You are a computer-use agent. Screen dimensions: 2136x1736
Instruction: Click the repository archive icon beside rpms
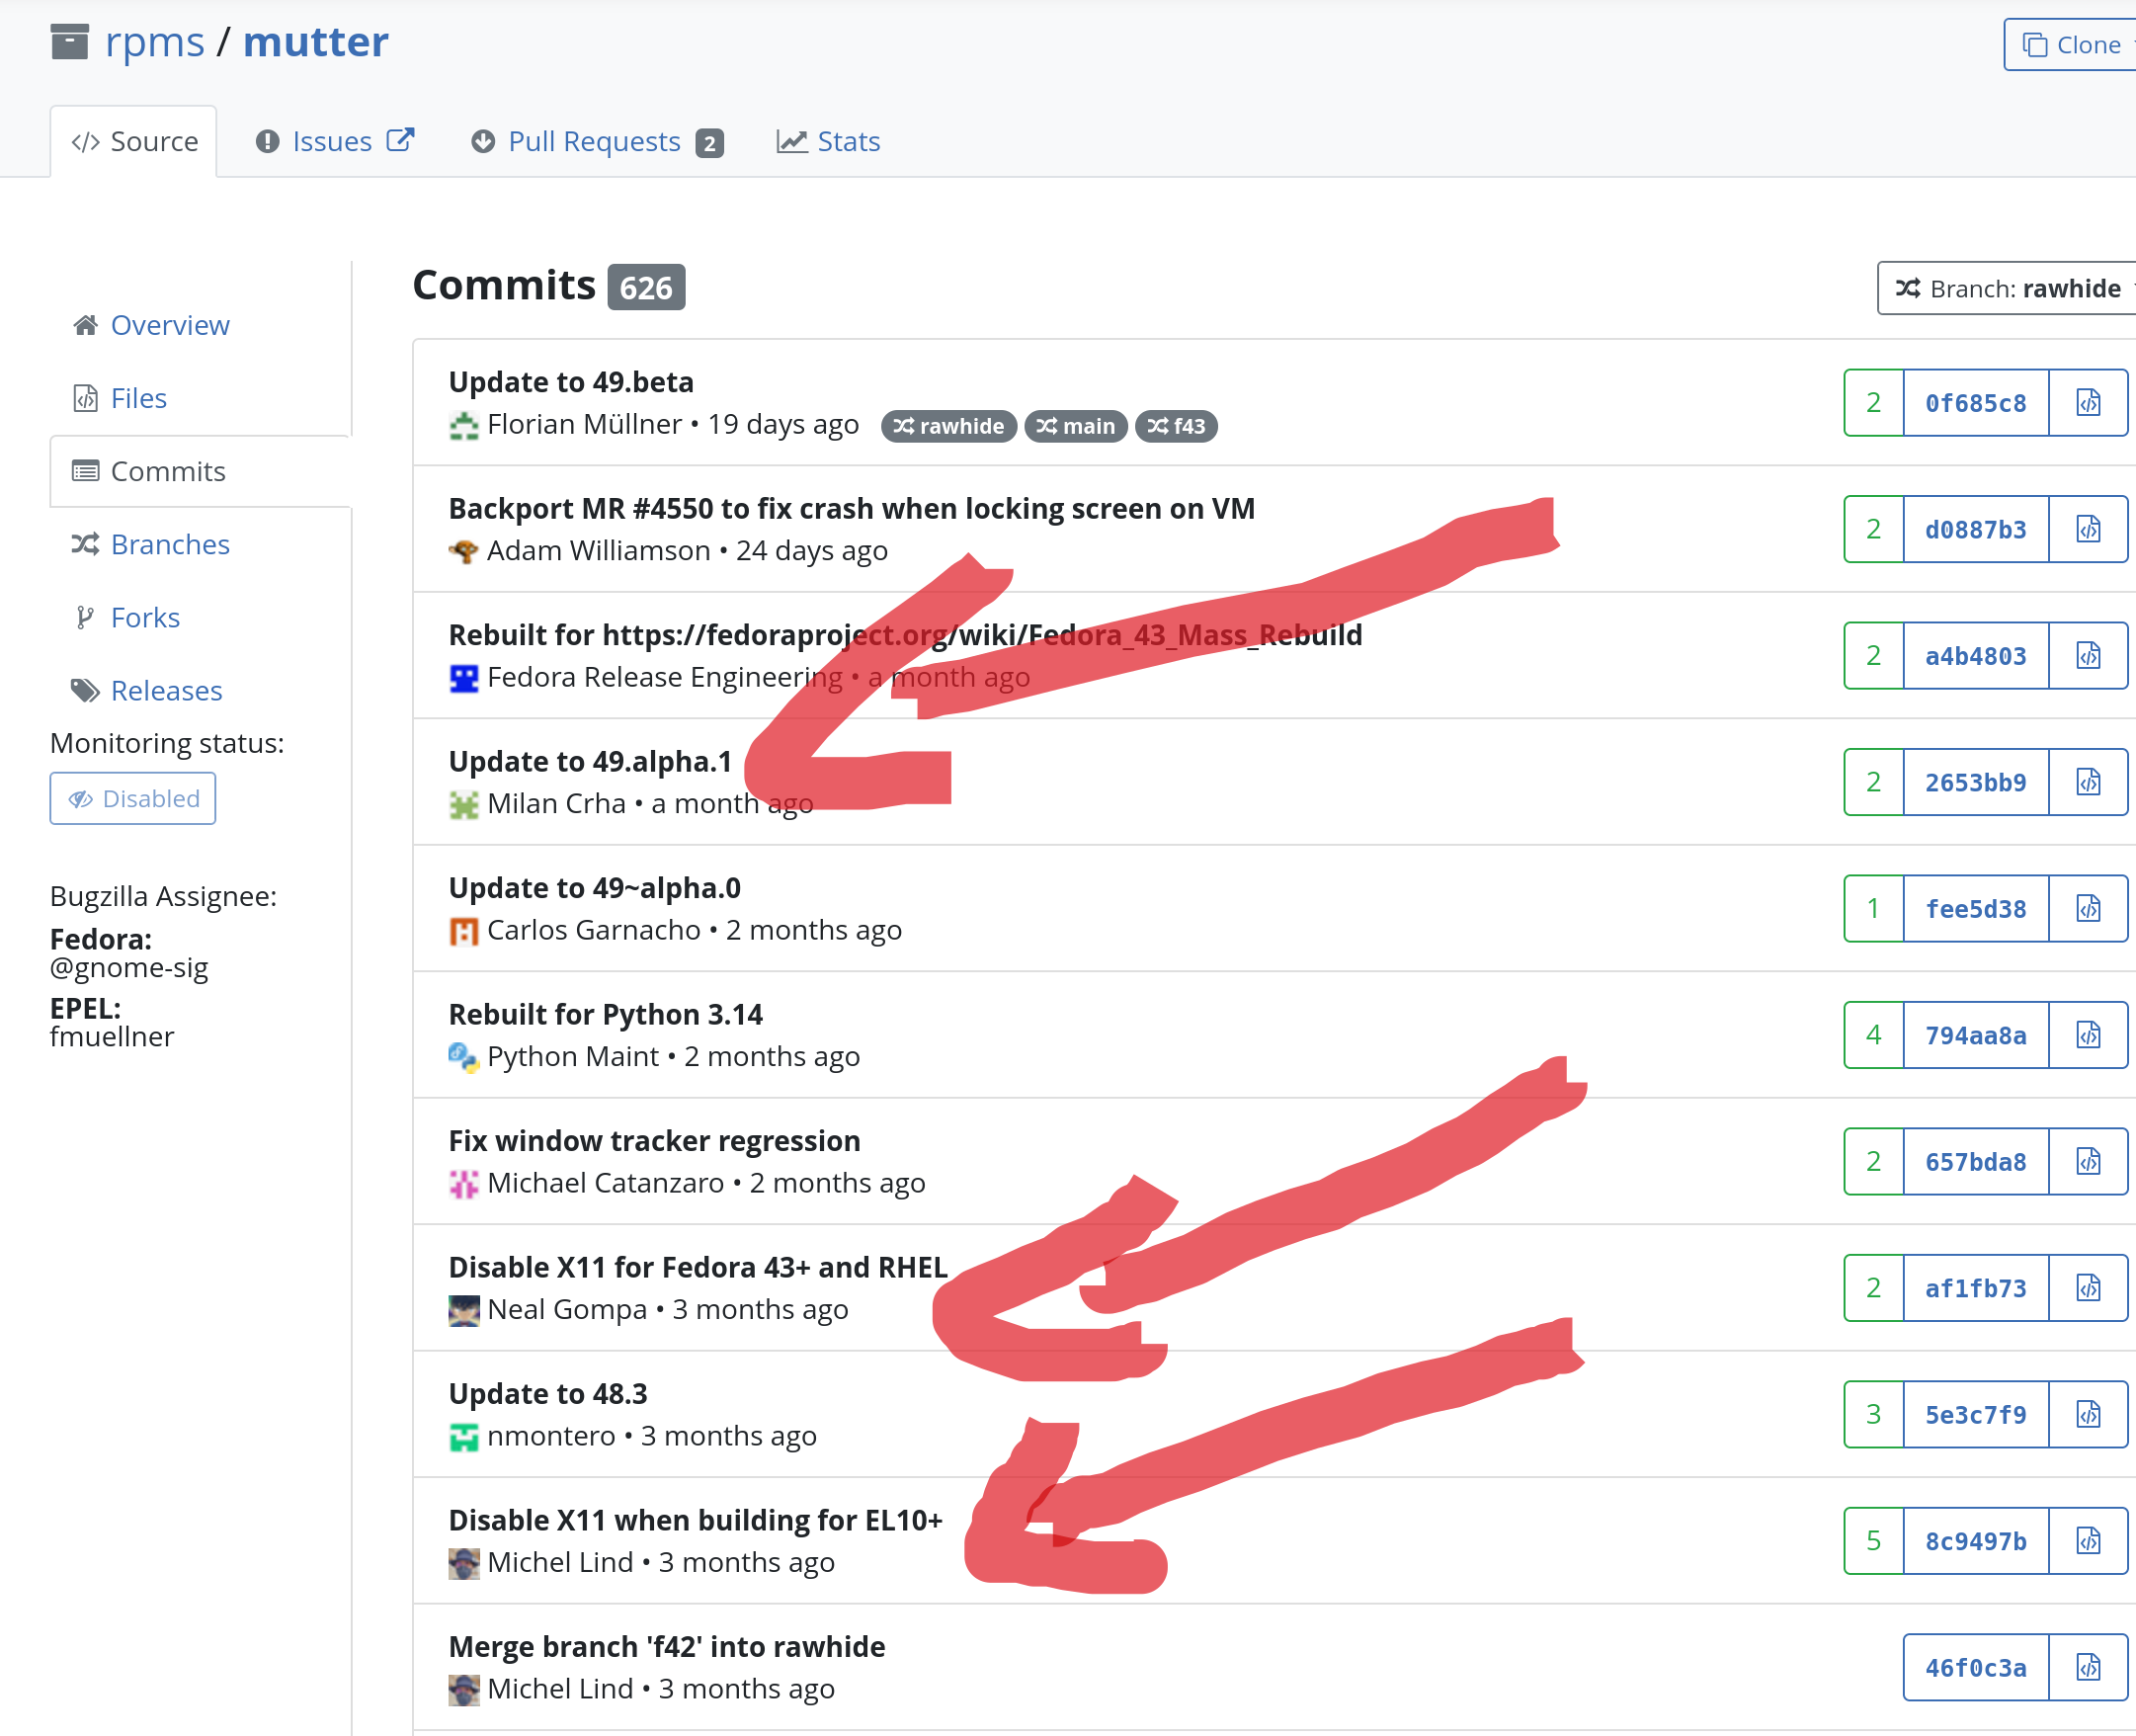70,42
